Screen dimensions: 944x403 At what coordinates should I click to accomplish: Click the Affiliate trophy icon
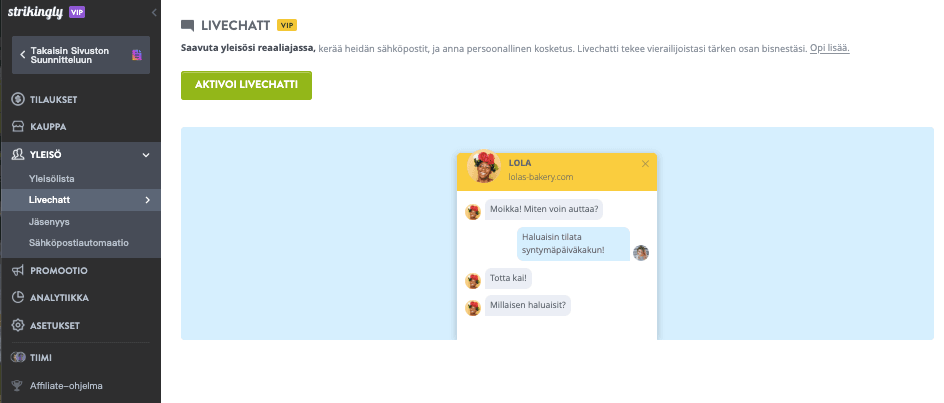[17, 386]
